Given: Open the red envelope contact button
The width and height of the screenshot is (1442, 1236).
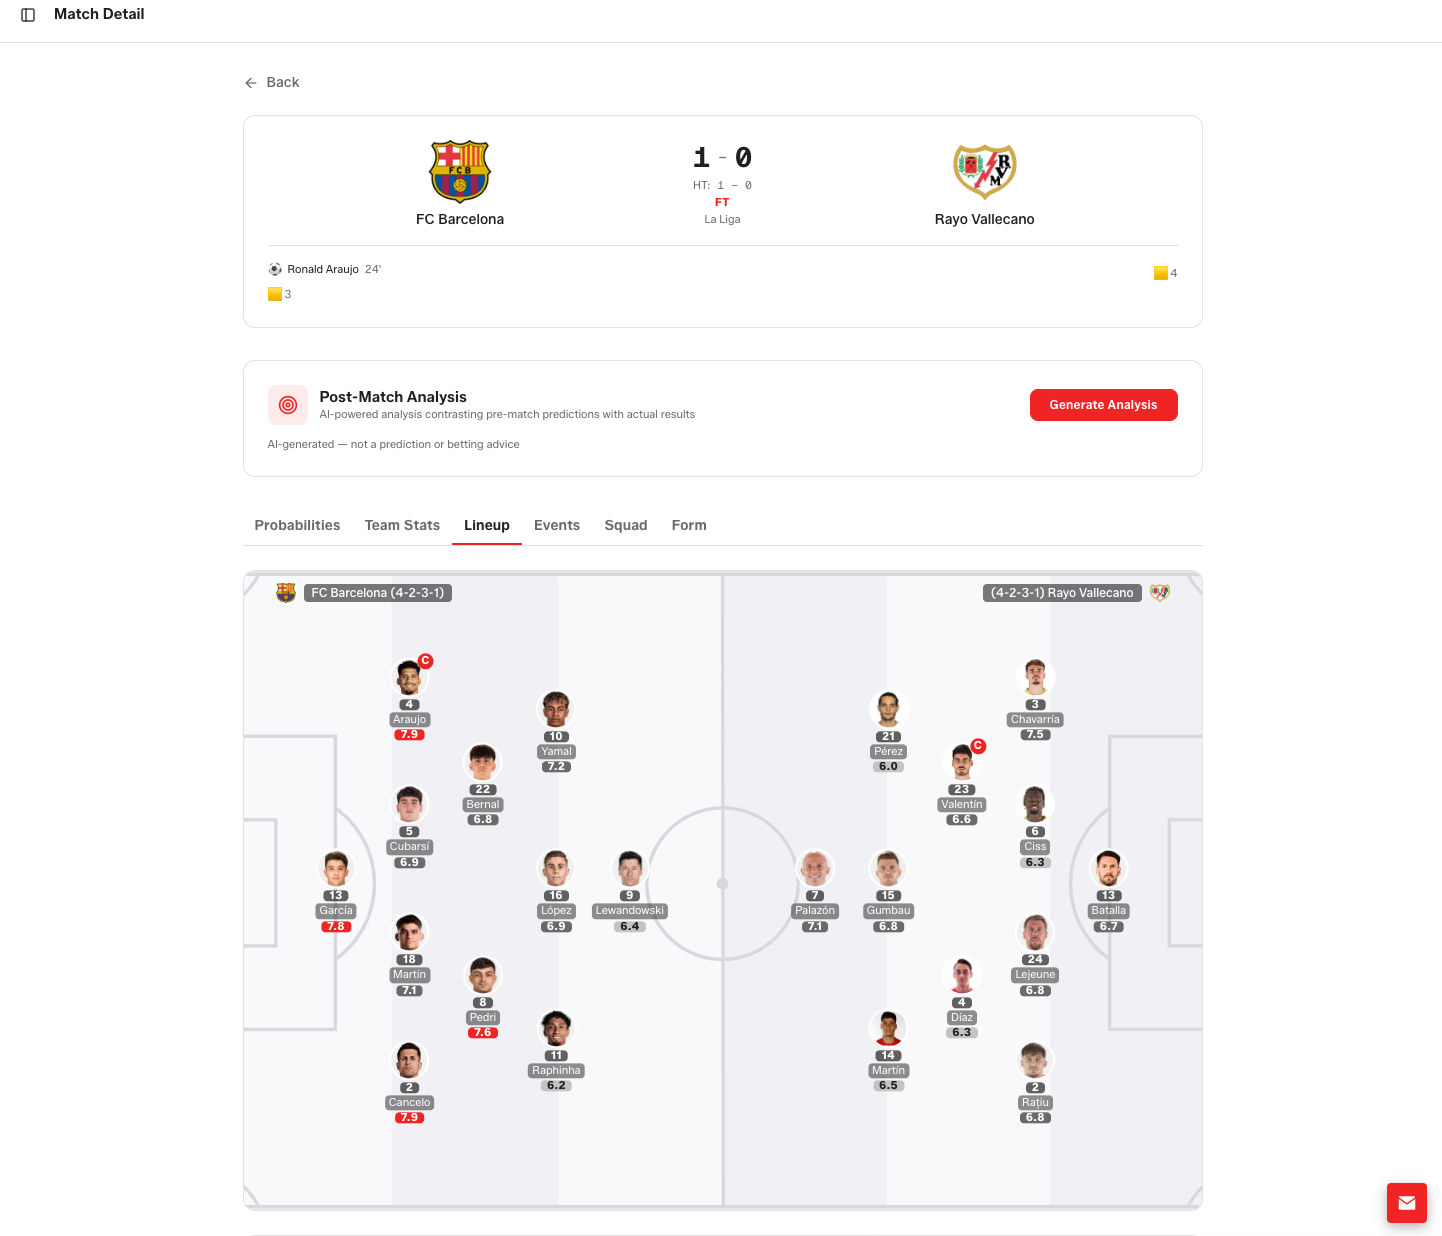Looking at the screenshot, I should point(1407,1203).
